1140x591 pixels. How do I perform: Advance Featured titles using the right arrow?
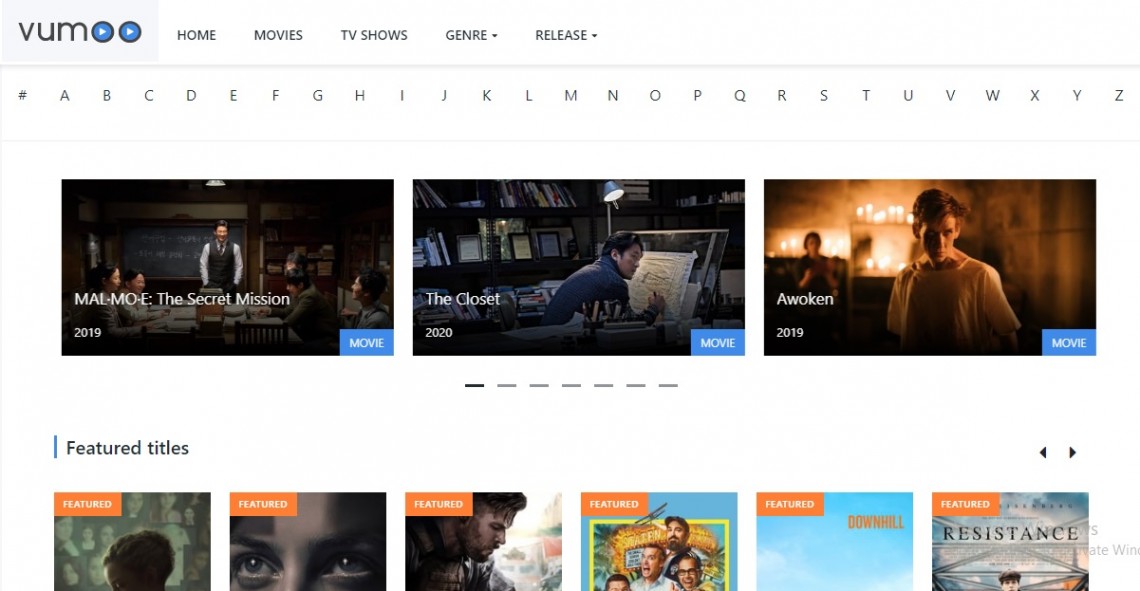pyautogui.click(x=1072, y=452)
